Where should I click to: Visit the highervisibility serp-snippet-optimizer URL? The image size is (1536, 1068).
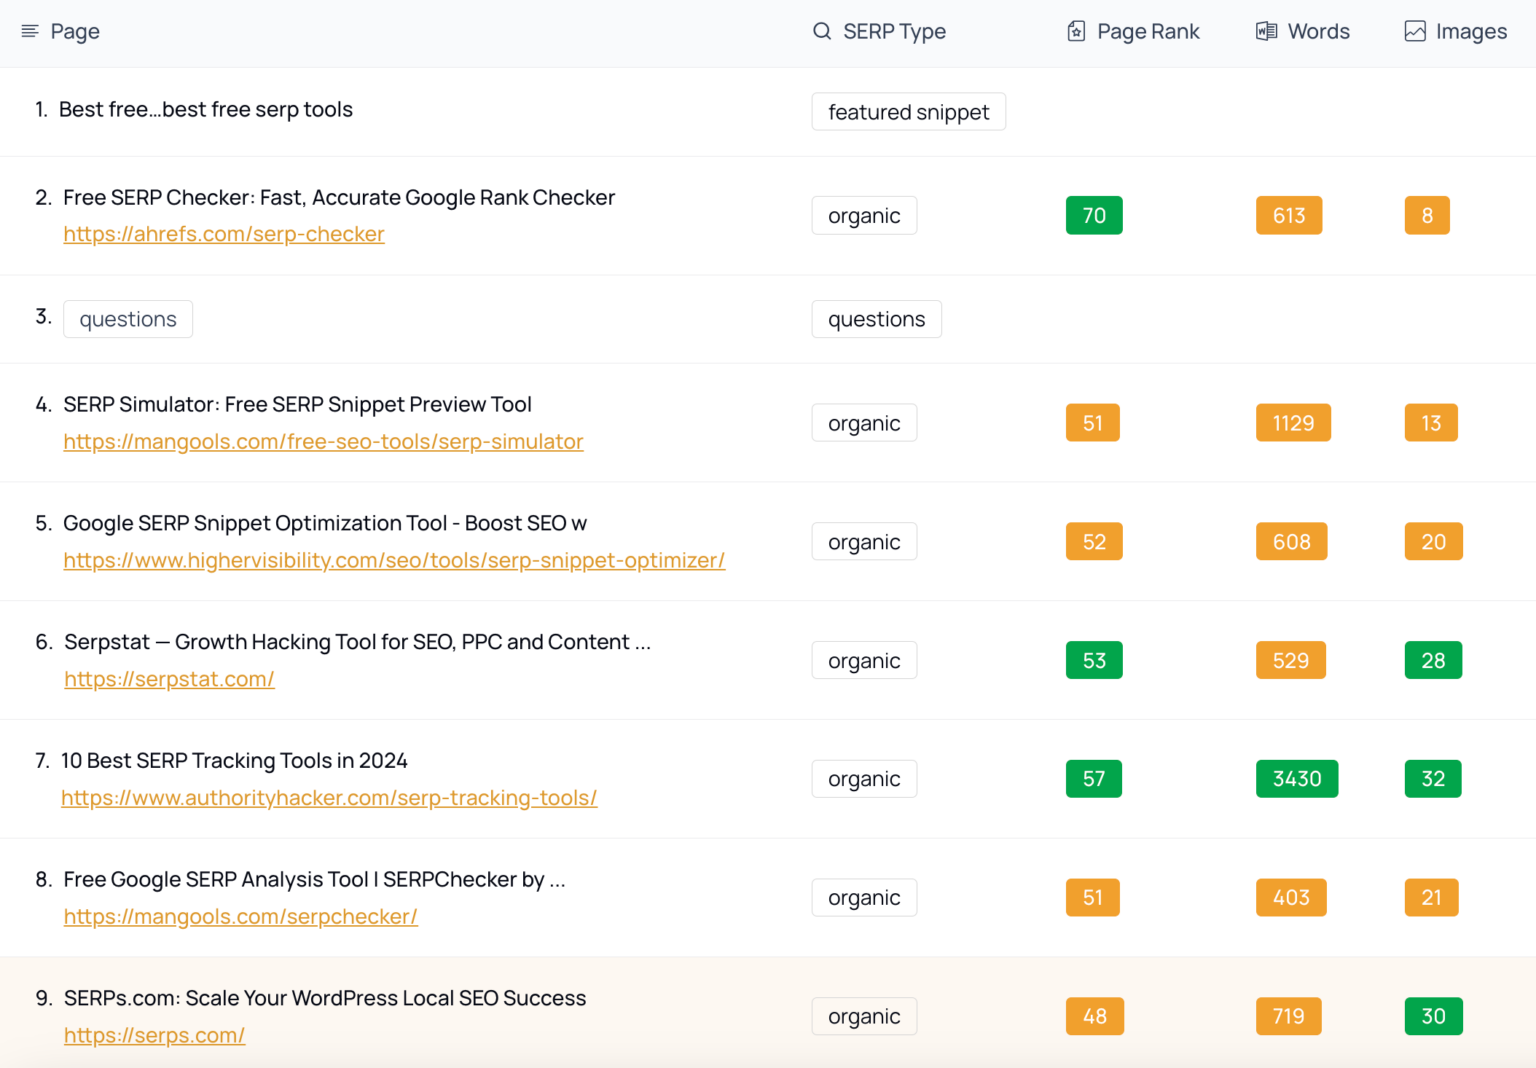(394, 561)
